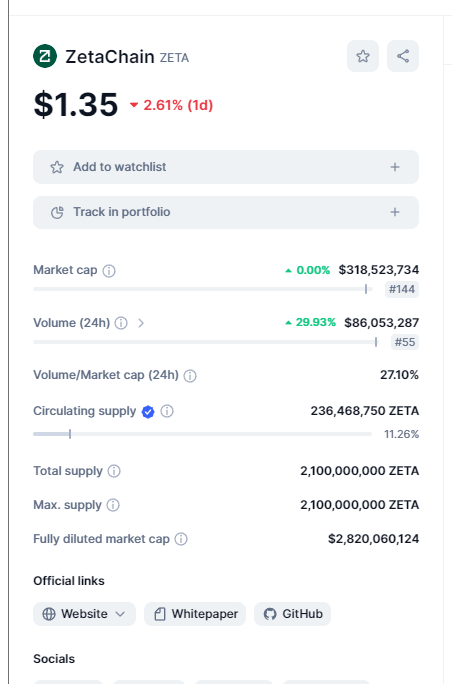Click the Volume/Market cap info icon
452x684 pixels.
coord(190,376)
